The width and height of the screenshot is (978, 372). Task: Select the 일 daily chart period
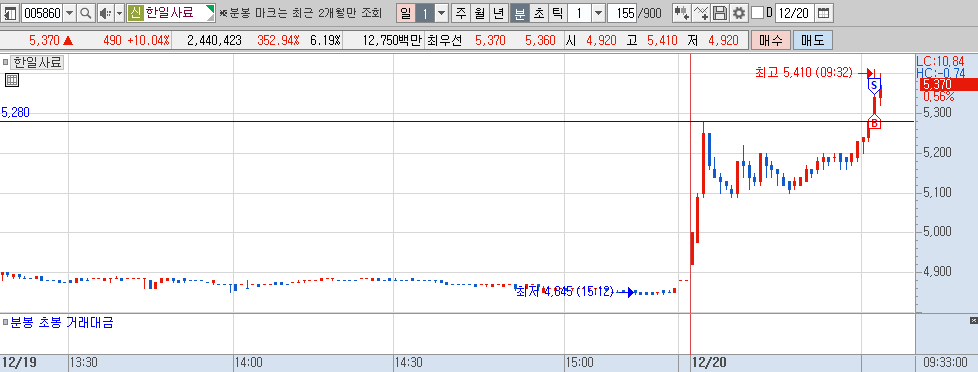[x=405, y=12]
